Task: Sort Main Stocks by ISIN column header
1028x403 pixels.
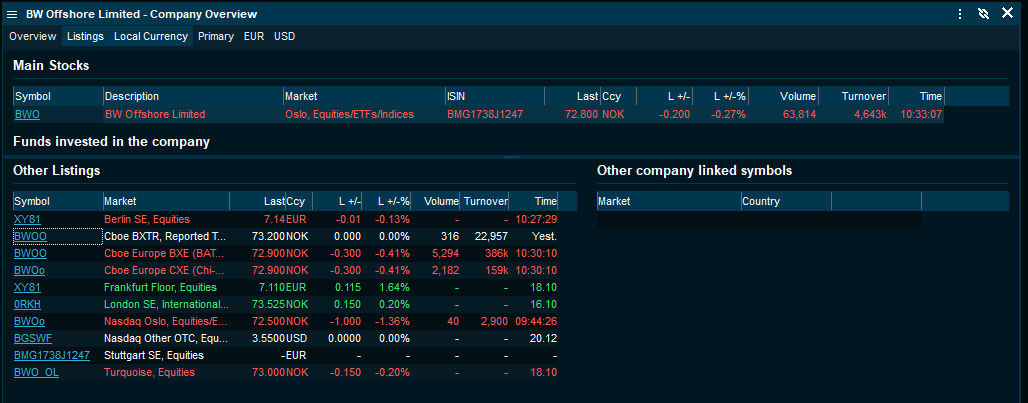Action: [494, 97]
